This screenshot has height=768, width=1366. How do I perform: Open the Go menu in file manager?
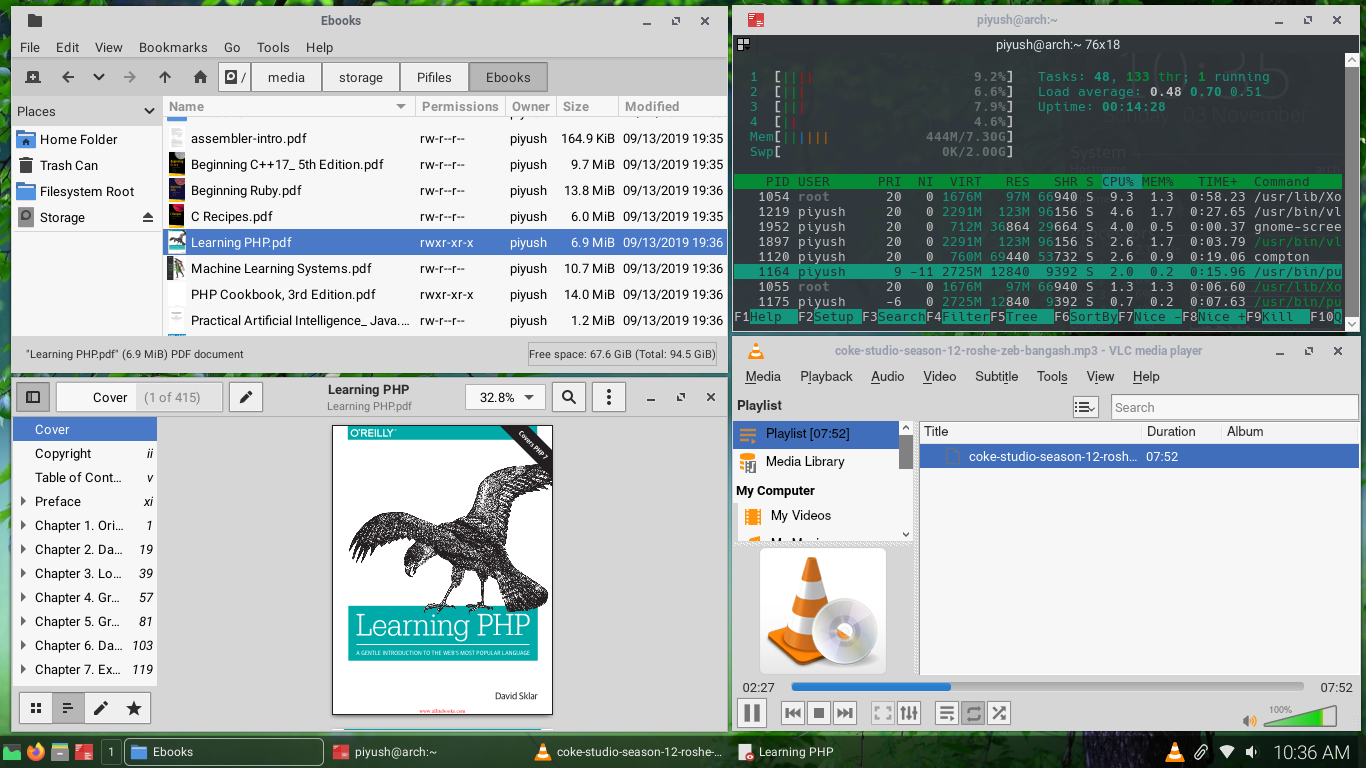tap(232, 47)
